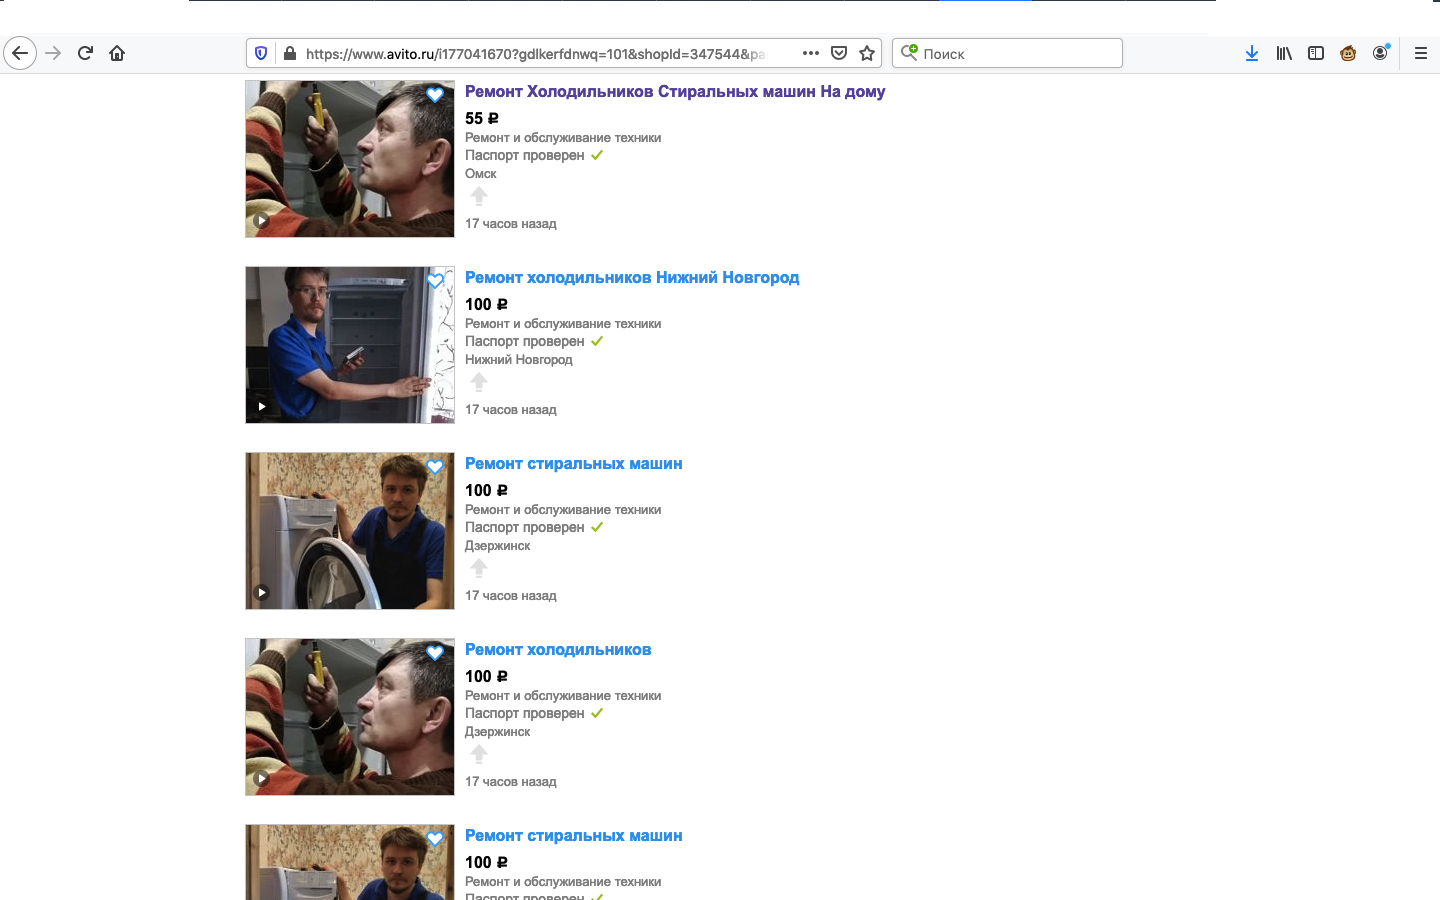Open the monkey extension icon
The width and height of the screenshot is (1440, 900).
(x=1348, y=53)
